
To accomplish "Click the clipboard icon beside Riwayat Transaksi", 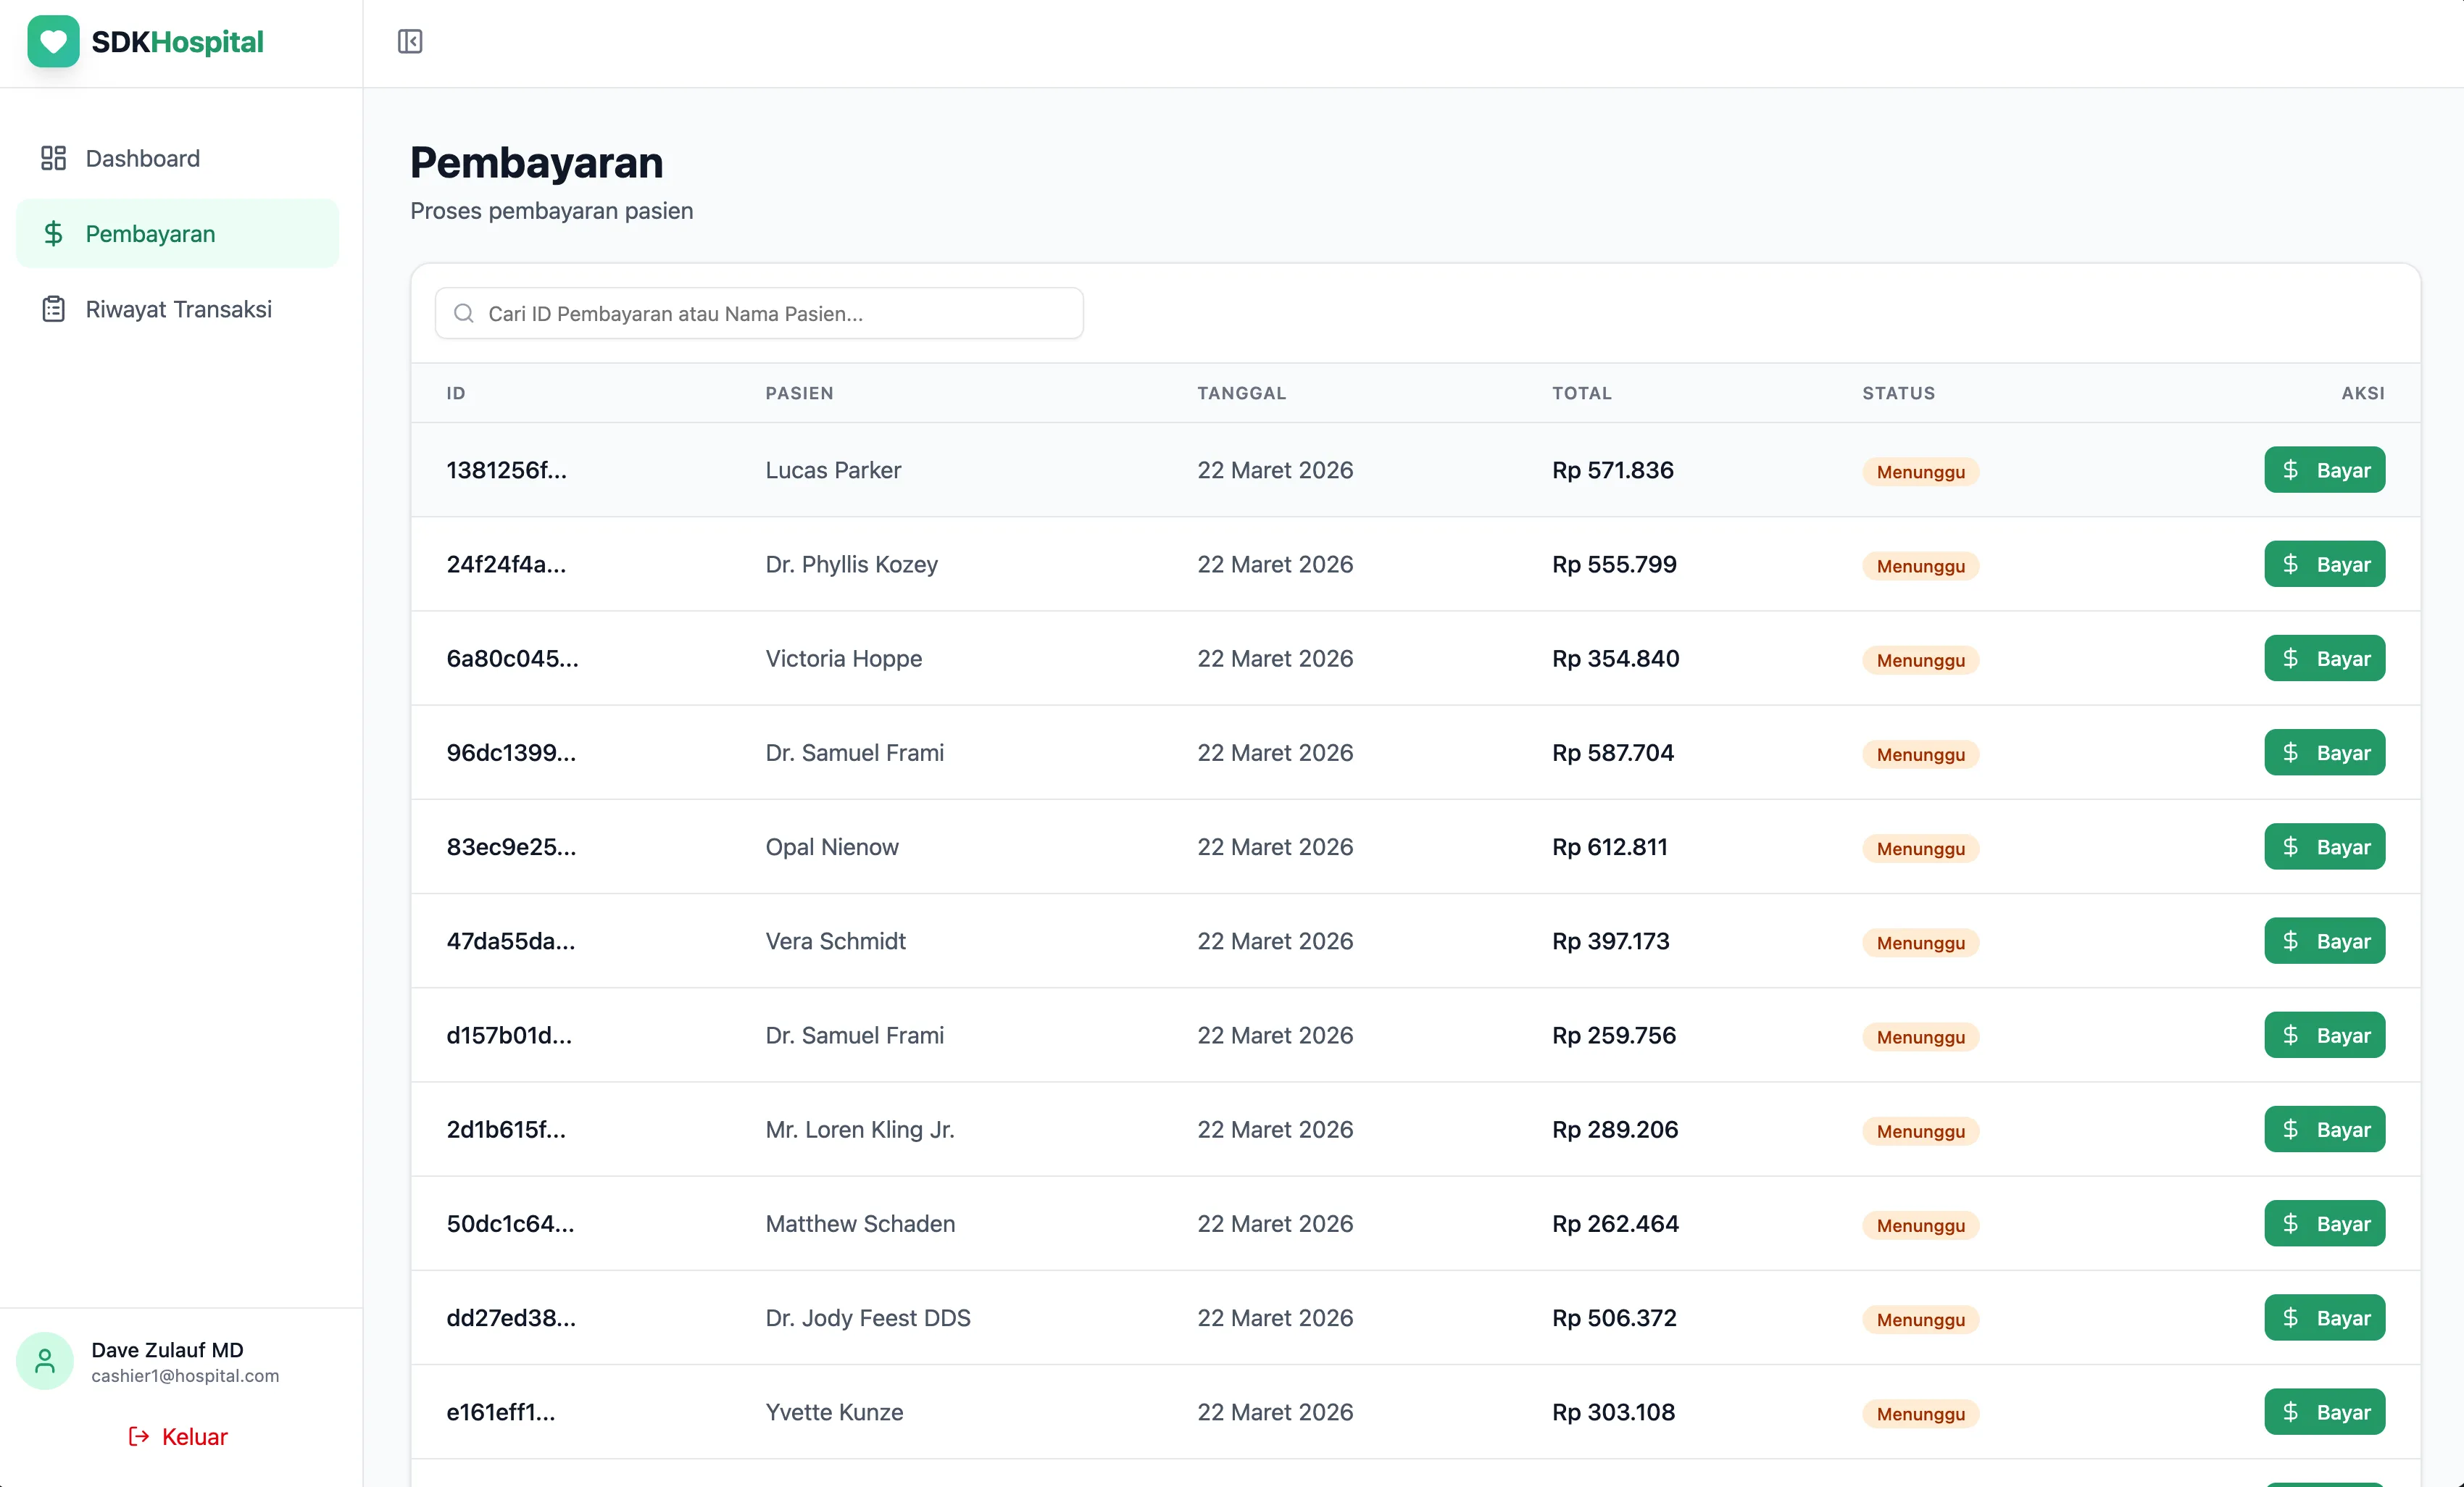I will [x=53, y=309].
